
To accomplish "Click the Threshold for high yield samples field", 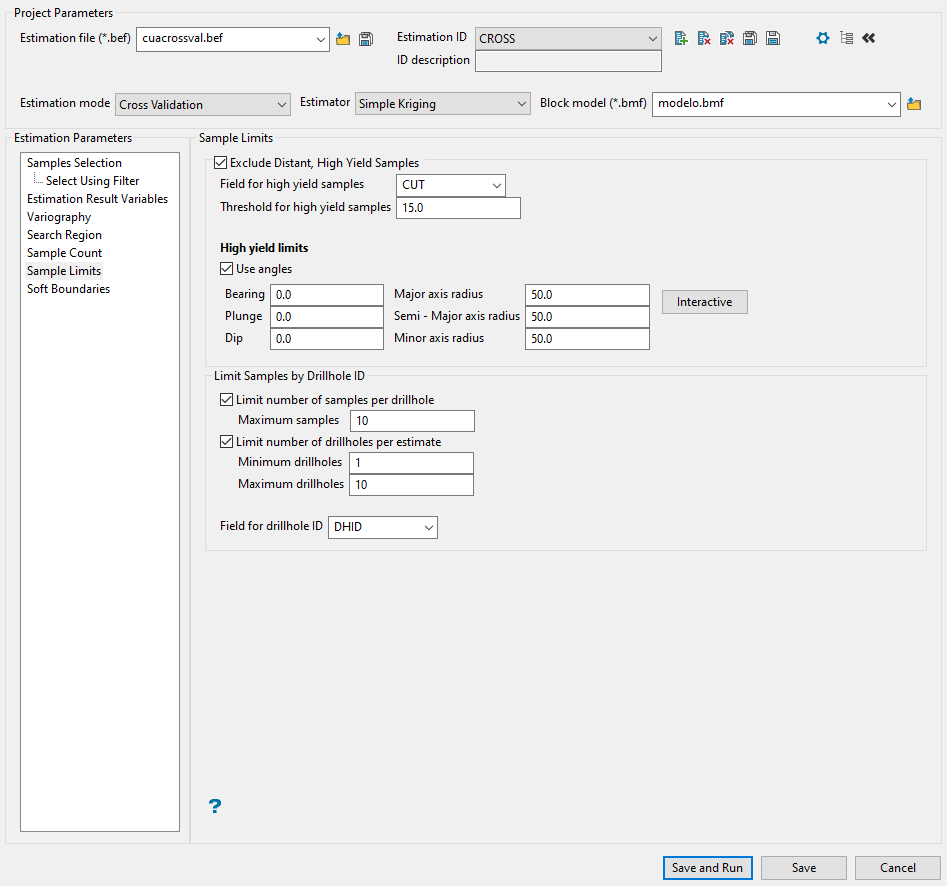I will (458, 208).
